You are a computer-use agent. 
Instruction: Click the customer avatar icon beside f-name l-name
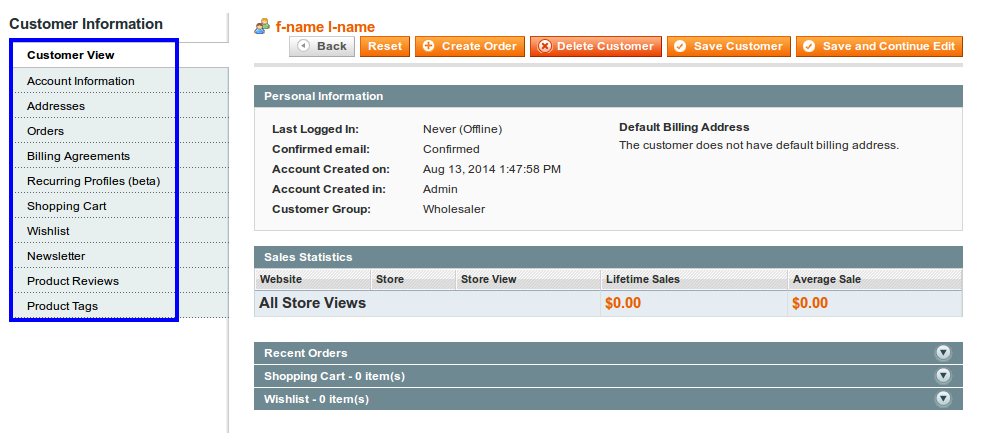262,27
